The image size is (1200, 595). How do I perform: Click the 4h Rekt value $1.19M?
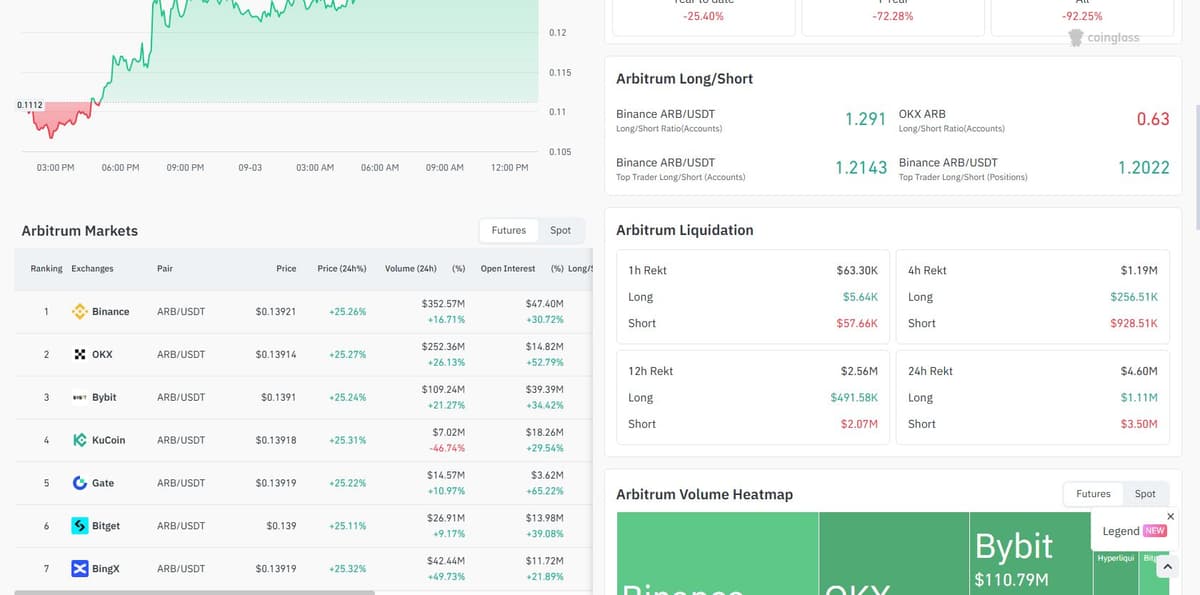coord(1139,271)
